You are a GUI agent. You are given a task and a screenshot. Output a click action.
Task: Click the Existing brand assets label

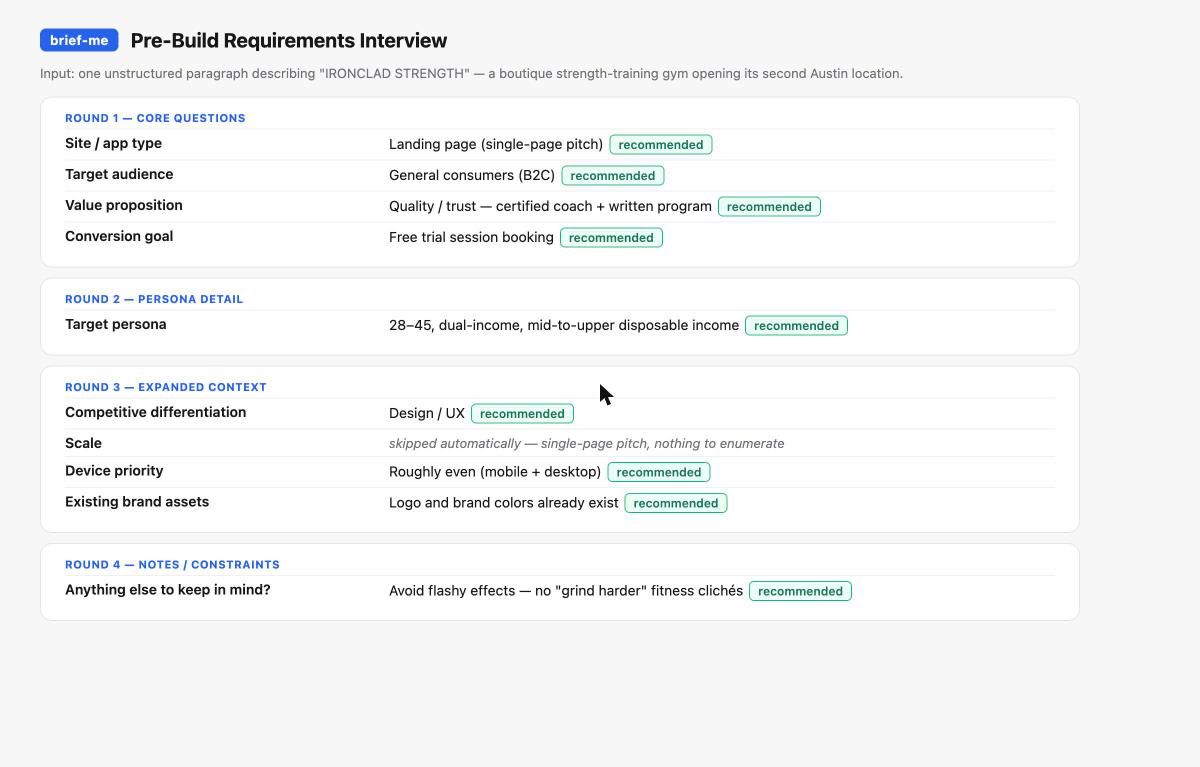coord(137,501)
